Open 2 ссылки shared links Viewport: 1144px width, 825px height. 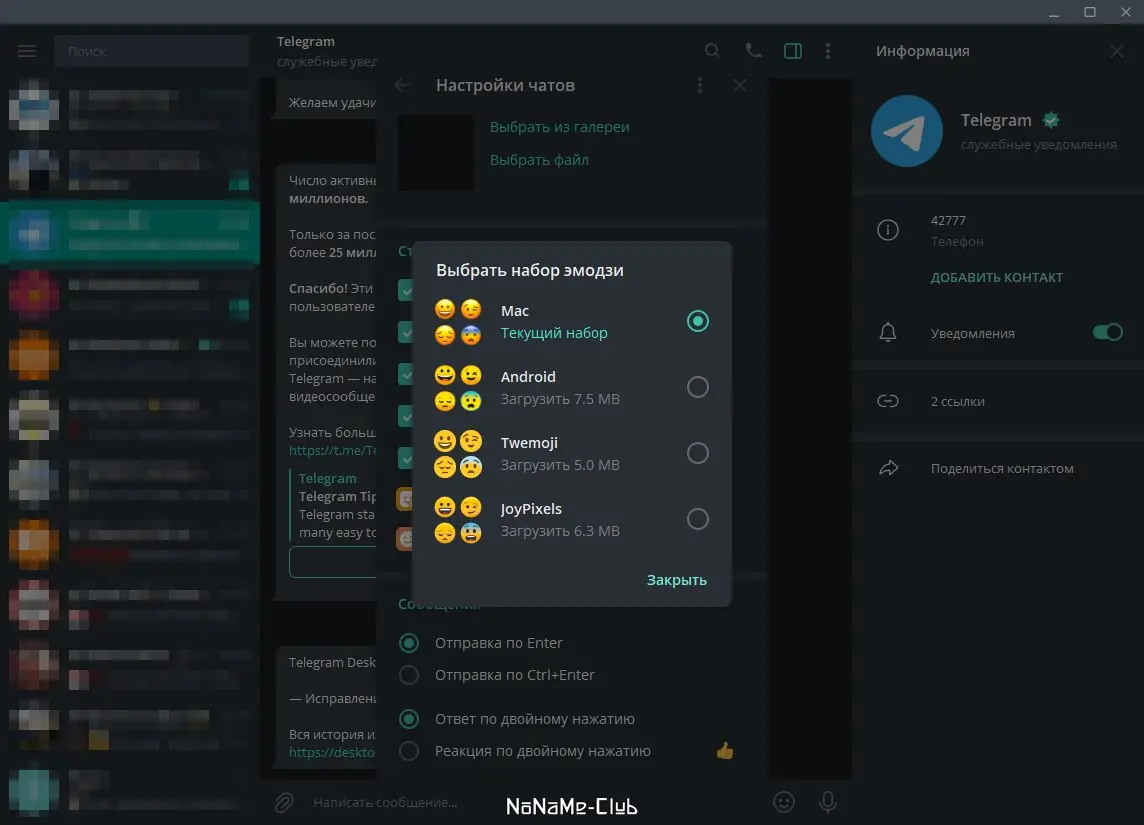(x=957, y=401)
